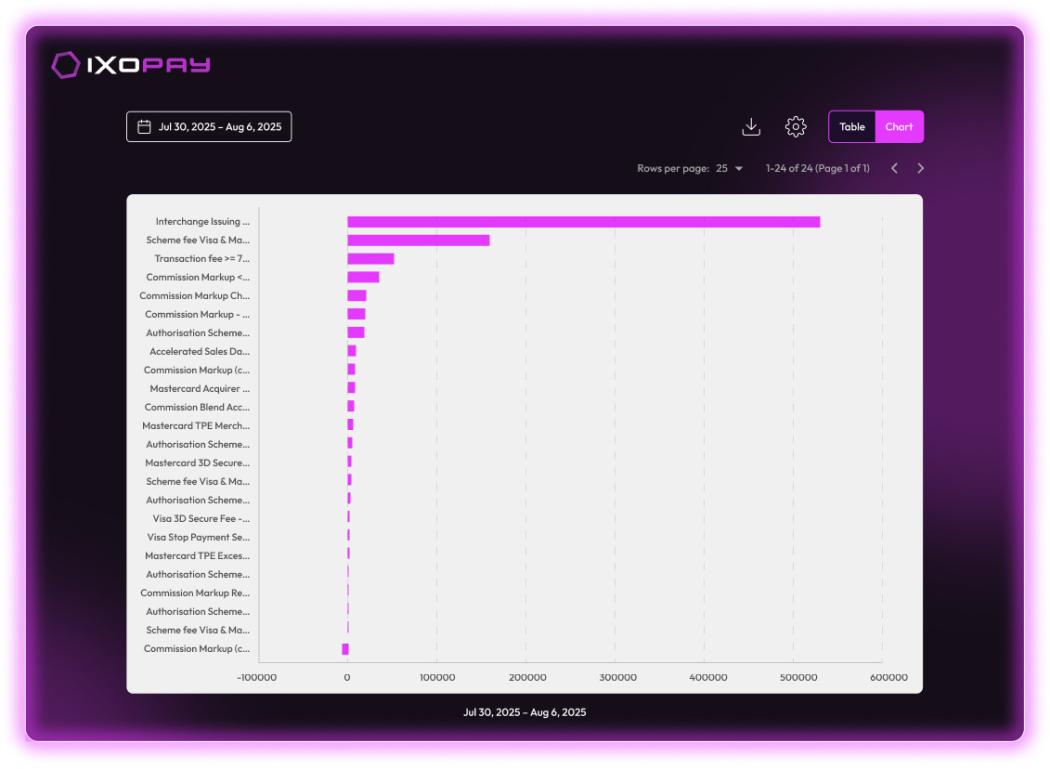Click the Interchange Issuing bar
The height and width of the screenshot is (769, 1050).
coord(583,222)
